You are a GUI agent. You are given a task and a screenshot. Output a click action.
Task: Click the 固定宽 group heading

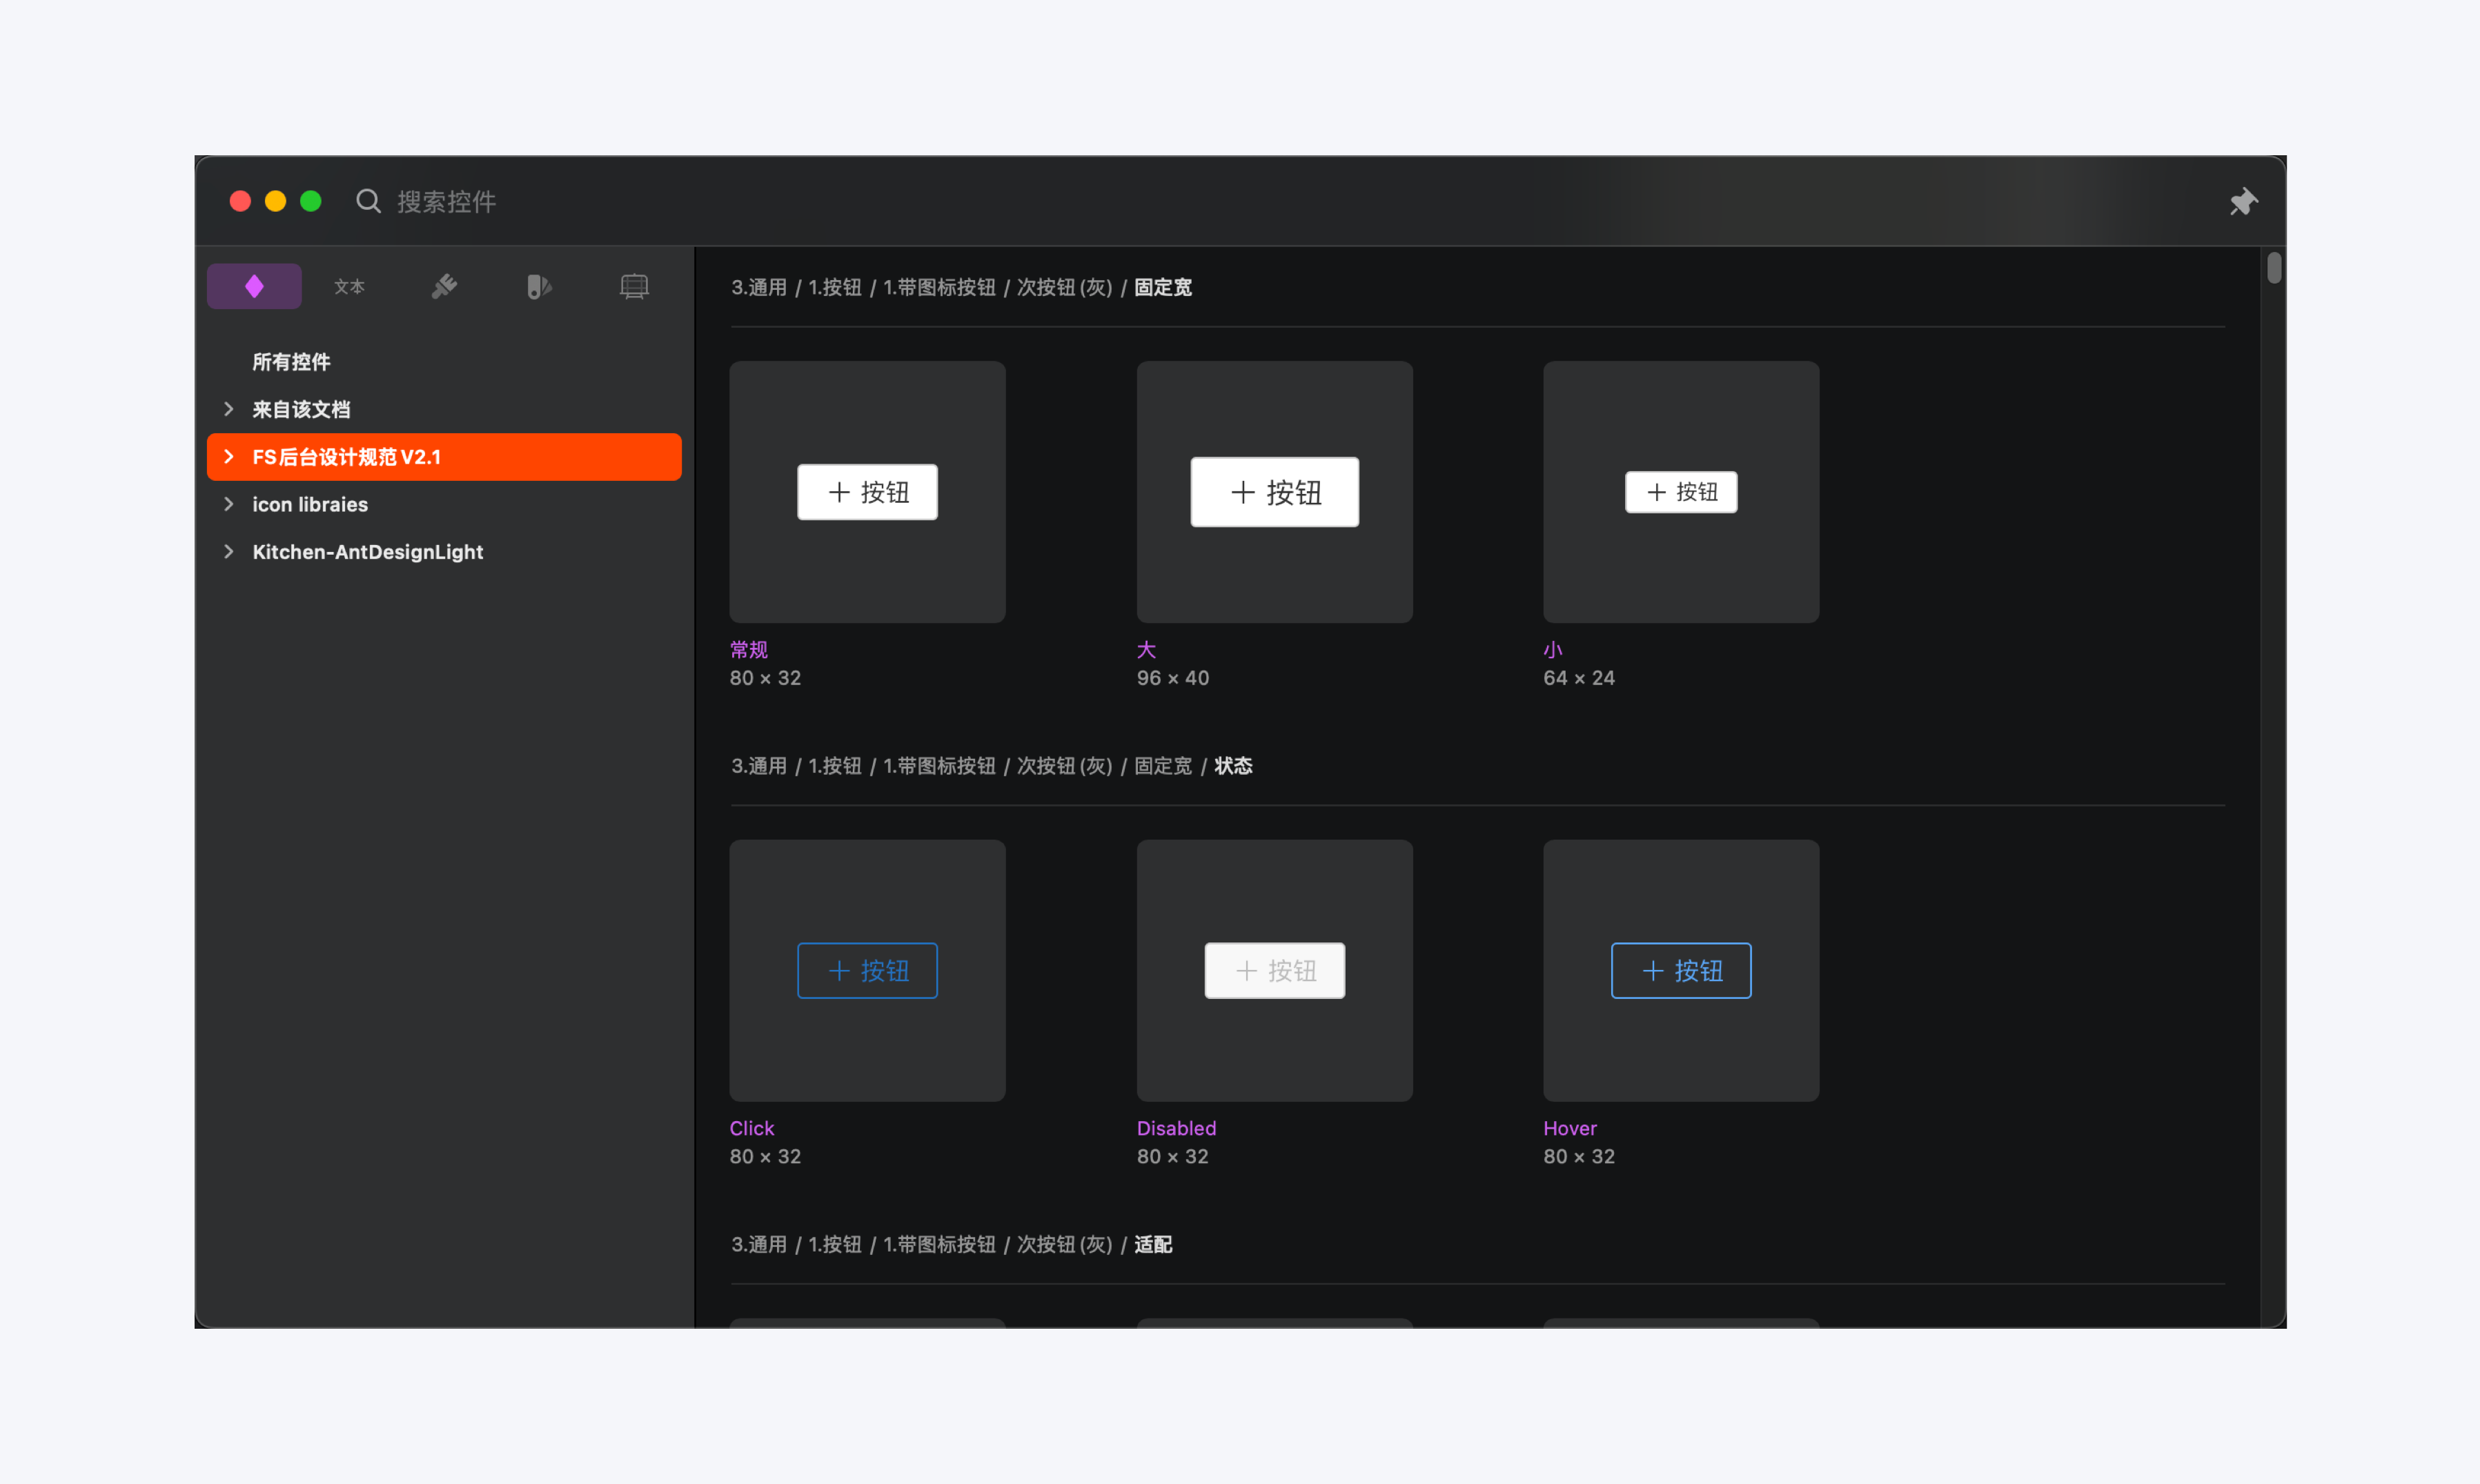tap(1163, 288)
